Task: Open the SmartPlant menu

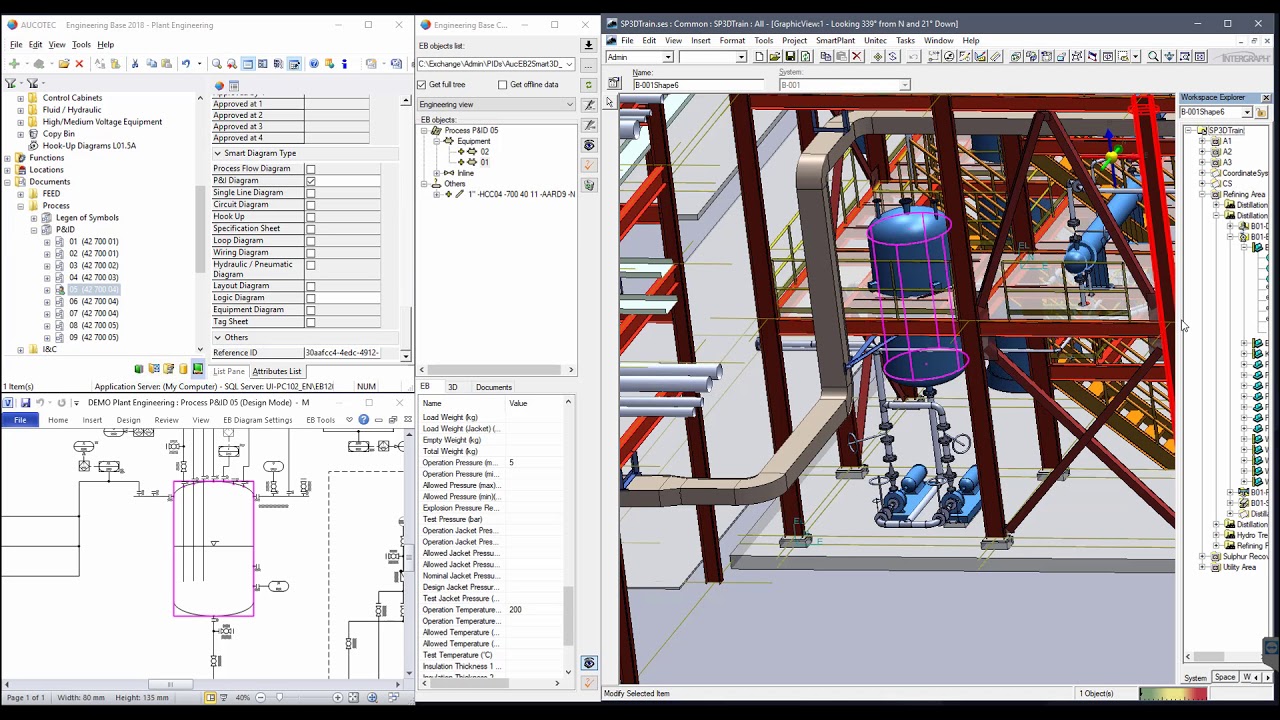Action: (x=835, y=41)
